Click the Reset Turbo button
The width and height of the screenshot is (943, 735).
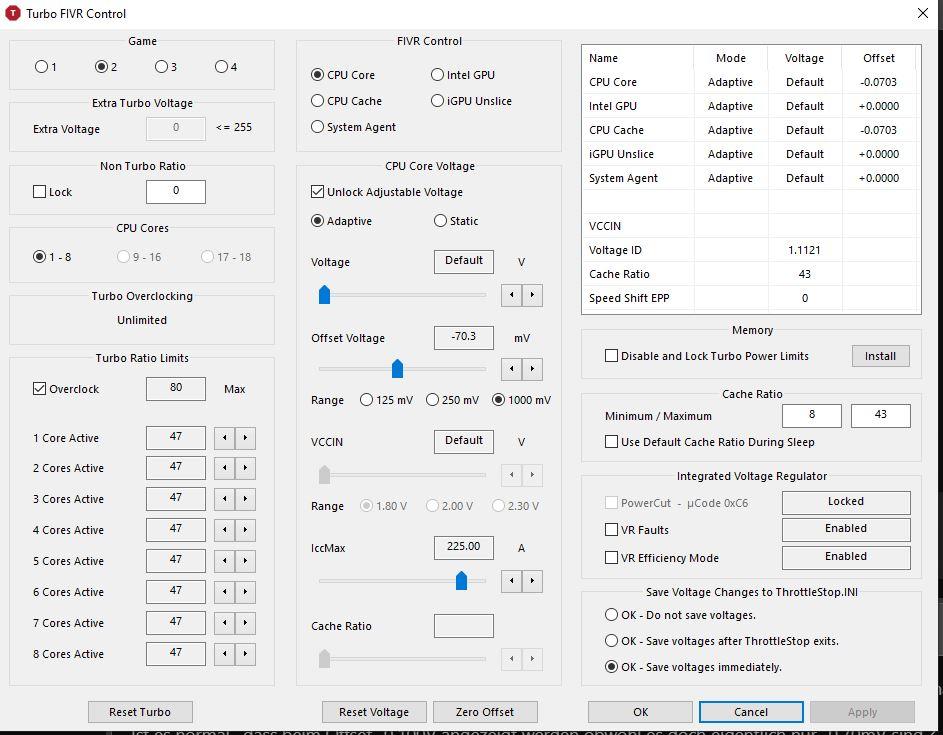[140, 712]
